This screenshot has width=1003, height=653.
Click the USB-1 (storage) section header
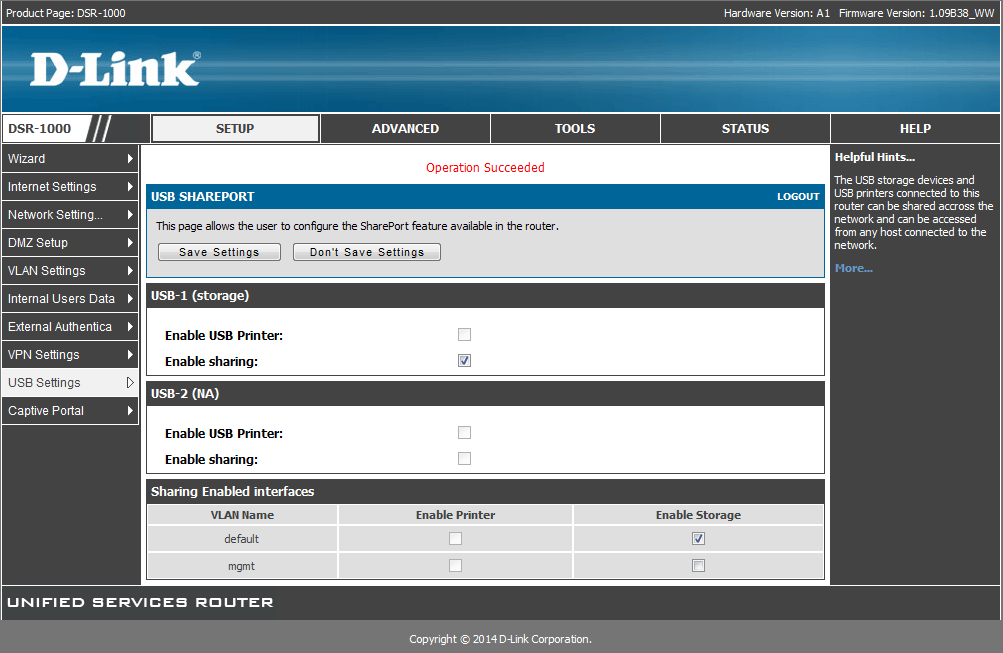486,295
